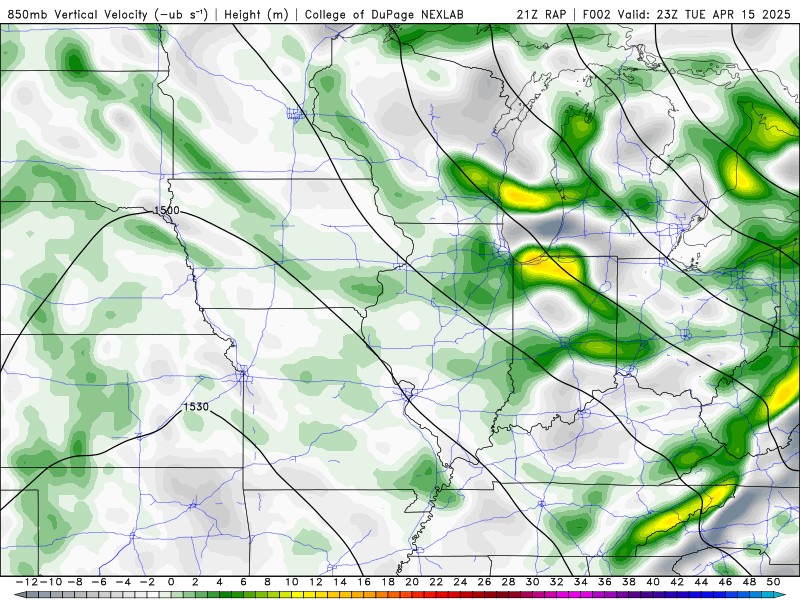Click the 4 value on the color scale
Screen dimensions: 800x600
(x=219, y=582)
